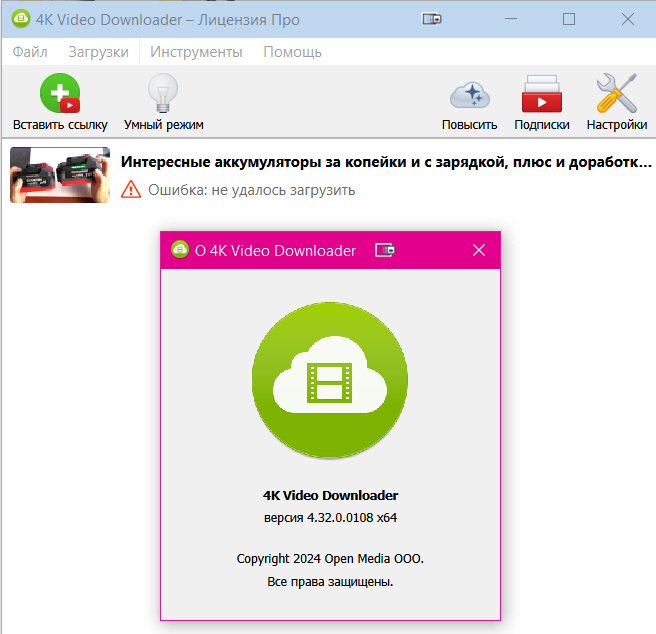This screenshot has width=656, height=634.
Task: Click app icon in main title bar
Action: point(20,20)
